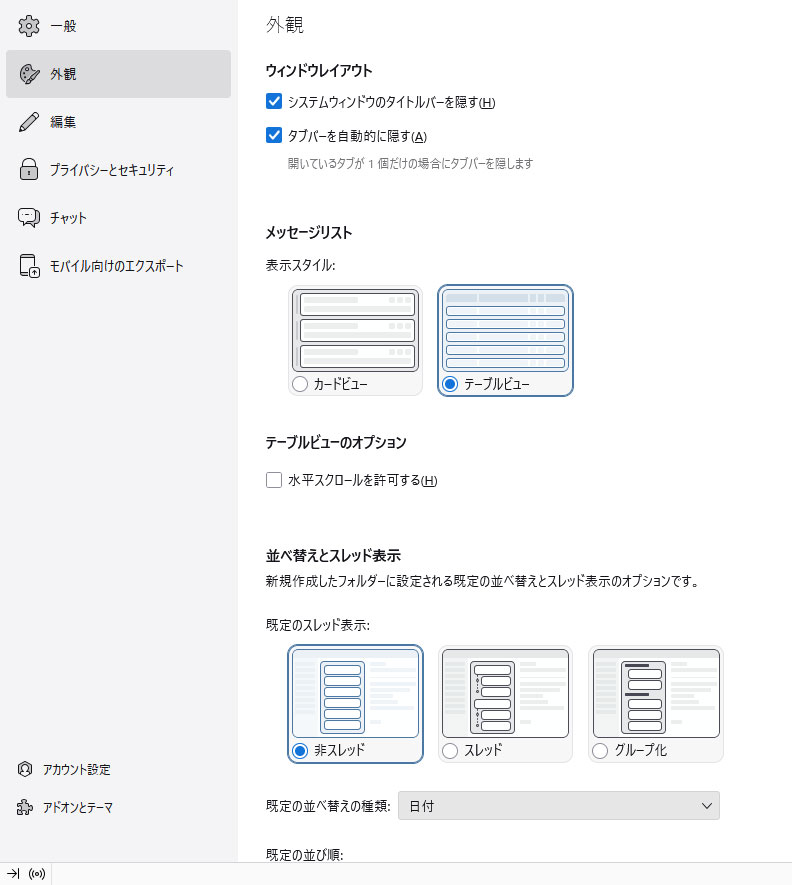Enable 水平スクロールを許可する checkbox
The image size is (792, 885).
tap(274, 480)
